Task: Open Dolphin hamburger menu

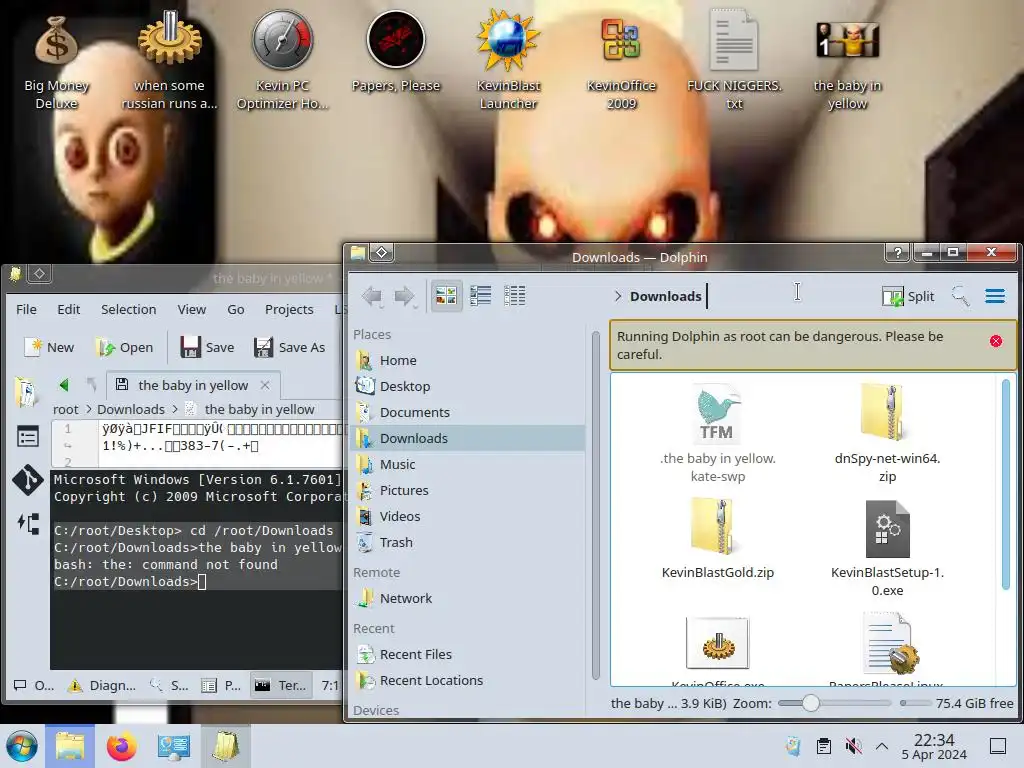Action: click(995, 296)
